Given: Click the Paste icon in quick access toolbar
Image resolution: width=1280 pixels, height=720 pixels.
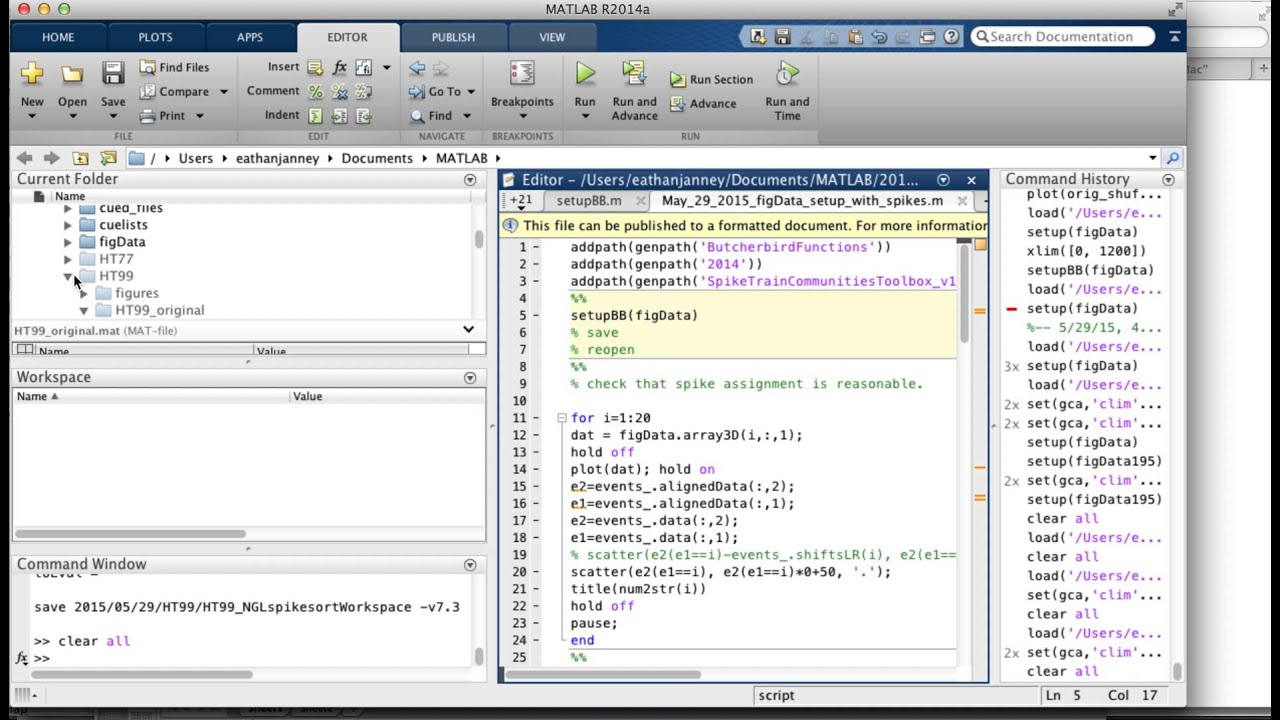Looking at the screenshot, I should click(855, 37).
